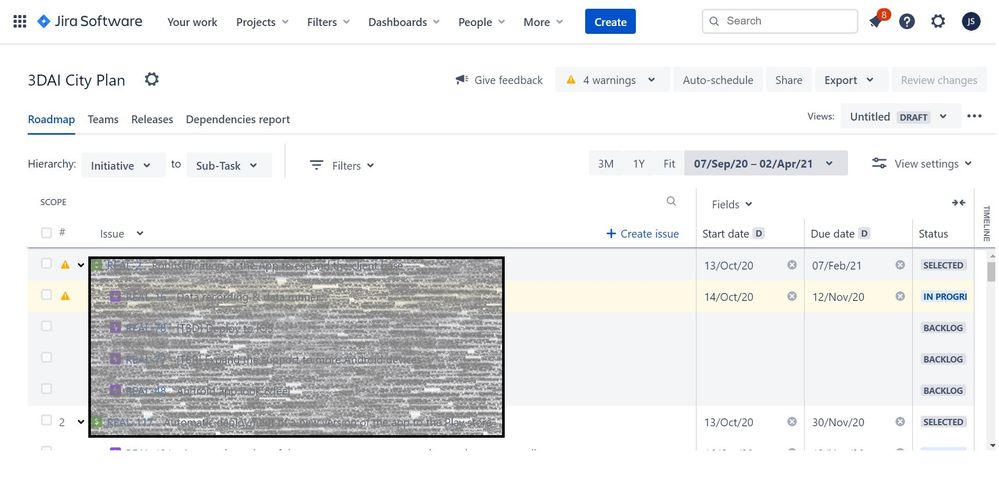Click the Give feedback megaphone icon
Viewport: 999px width, 481px height.
coord(461,80)
